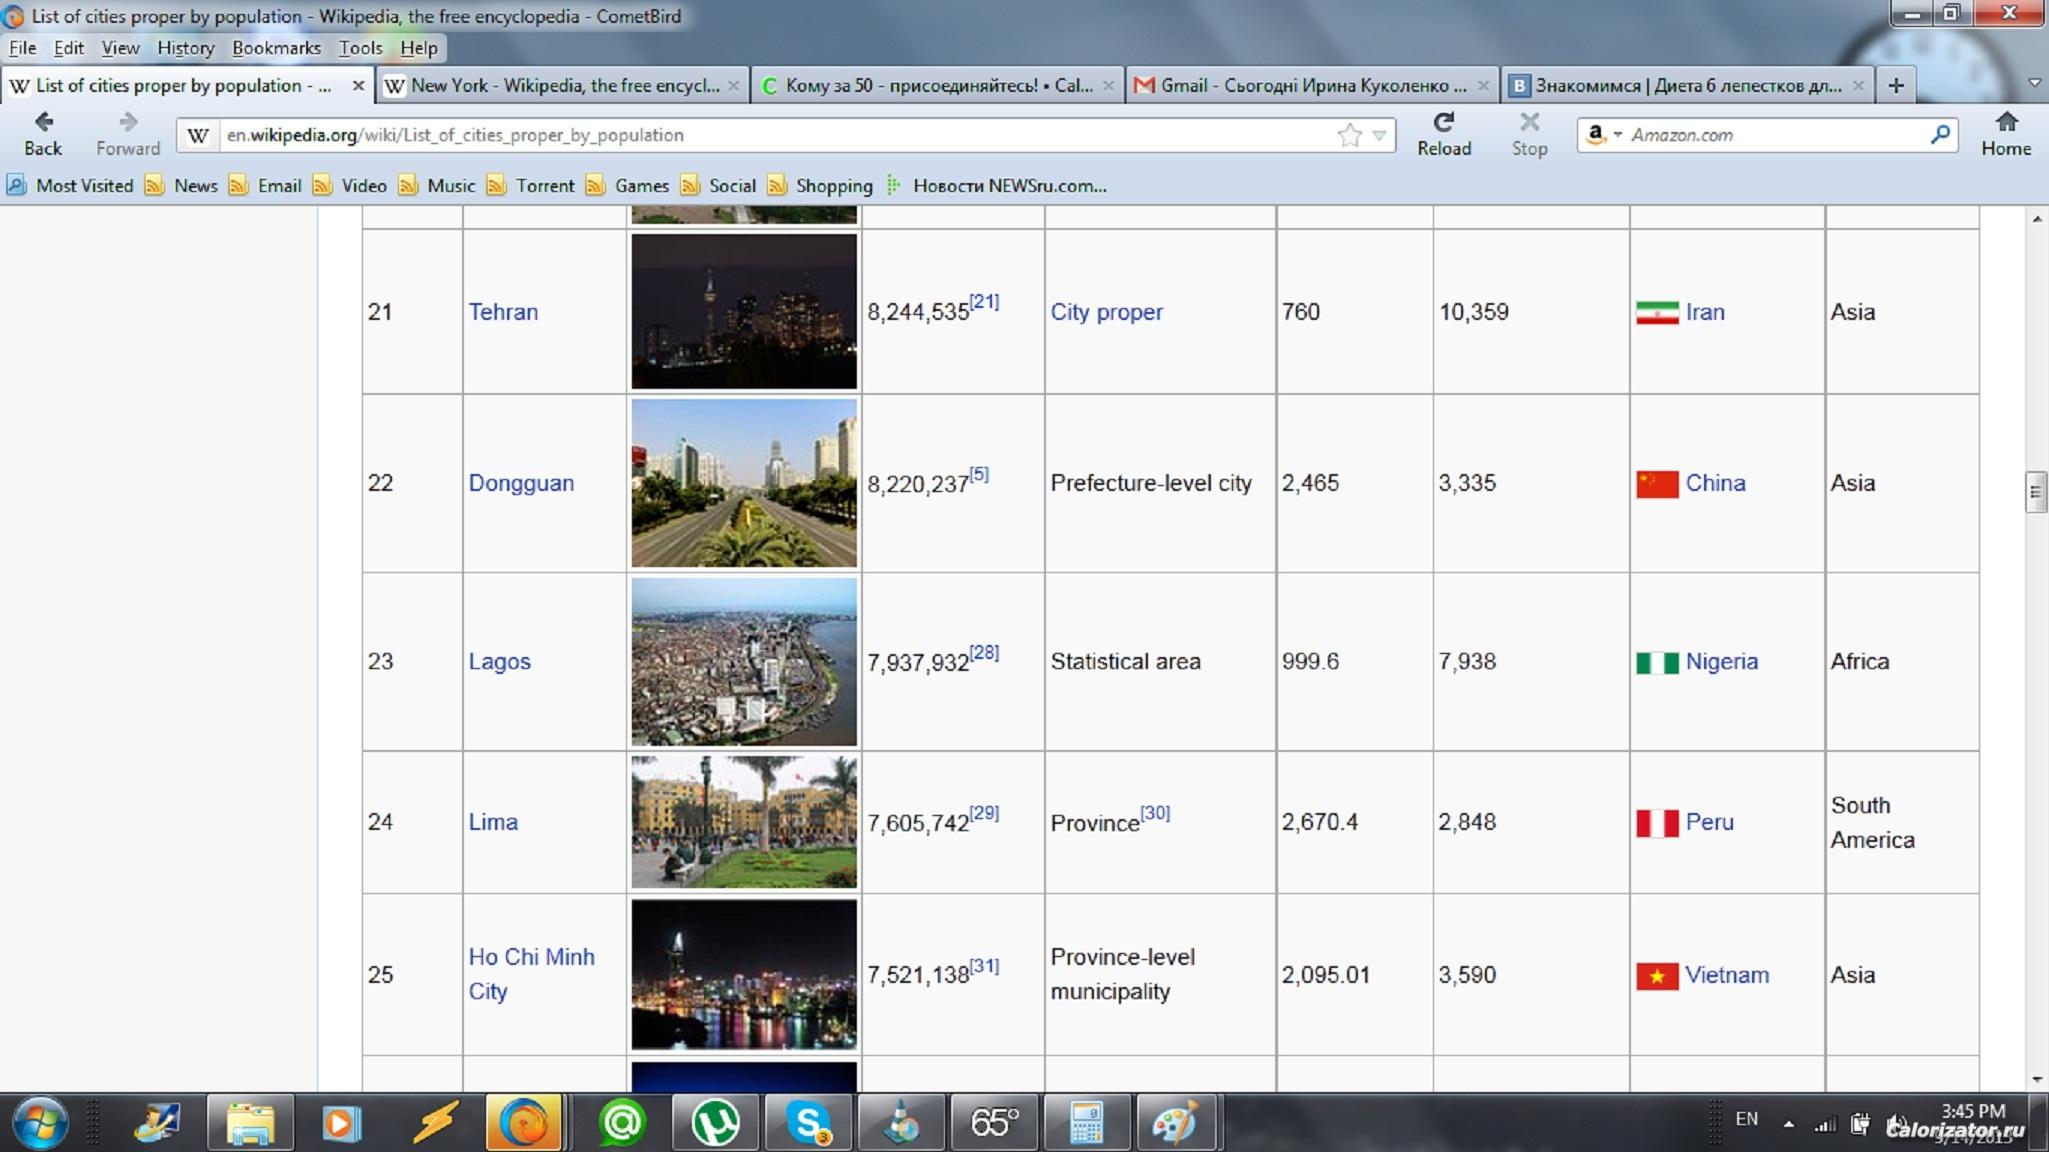Open uTorrent from the taskbar
This screenshot has height=1152, width=2049.
(x=715, y=1122)
